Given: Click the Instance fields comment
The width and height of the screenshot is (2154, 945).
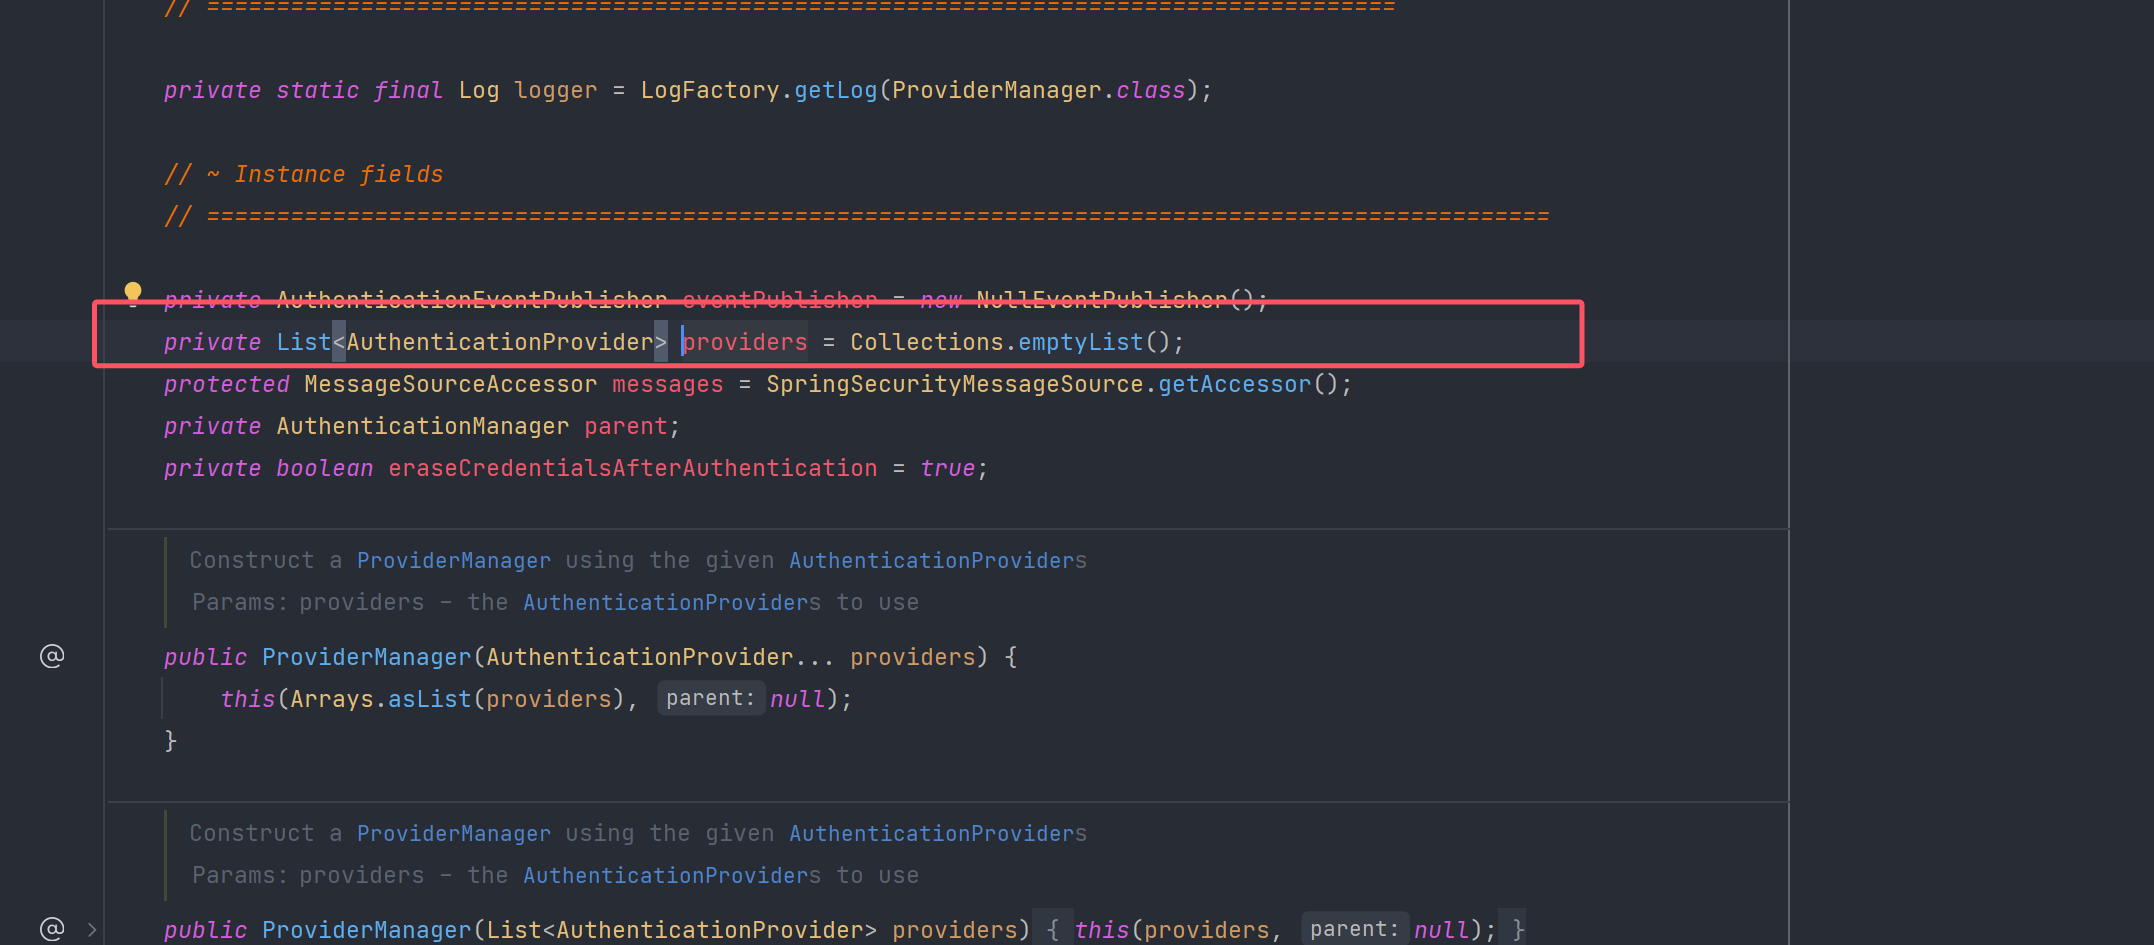Looking at the screenshot, I should [304, 174].
